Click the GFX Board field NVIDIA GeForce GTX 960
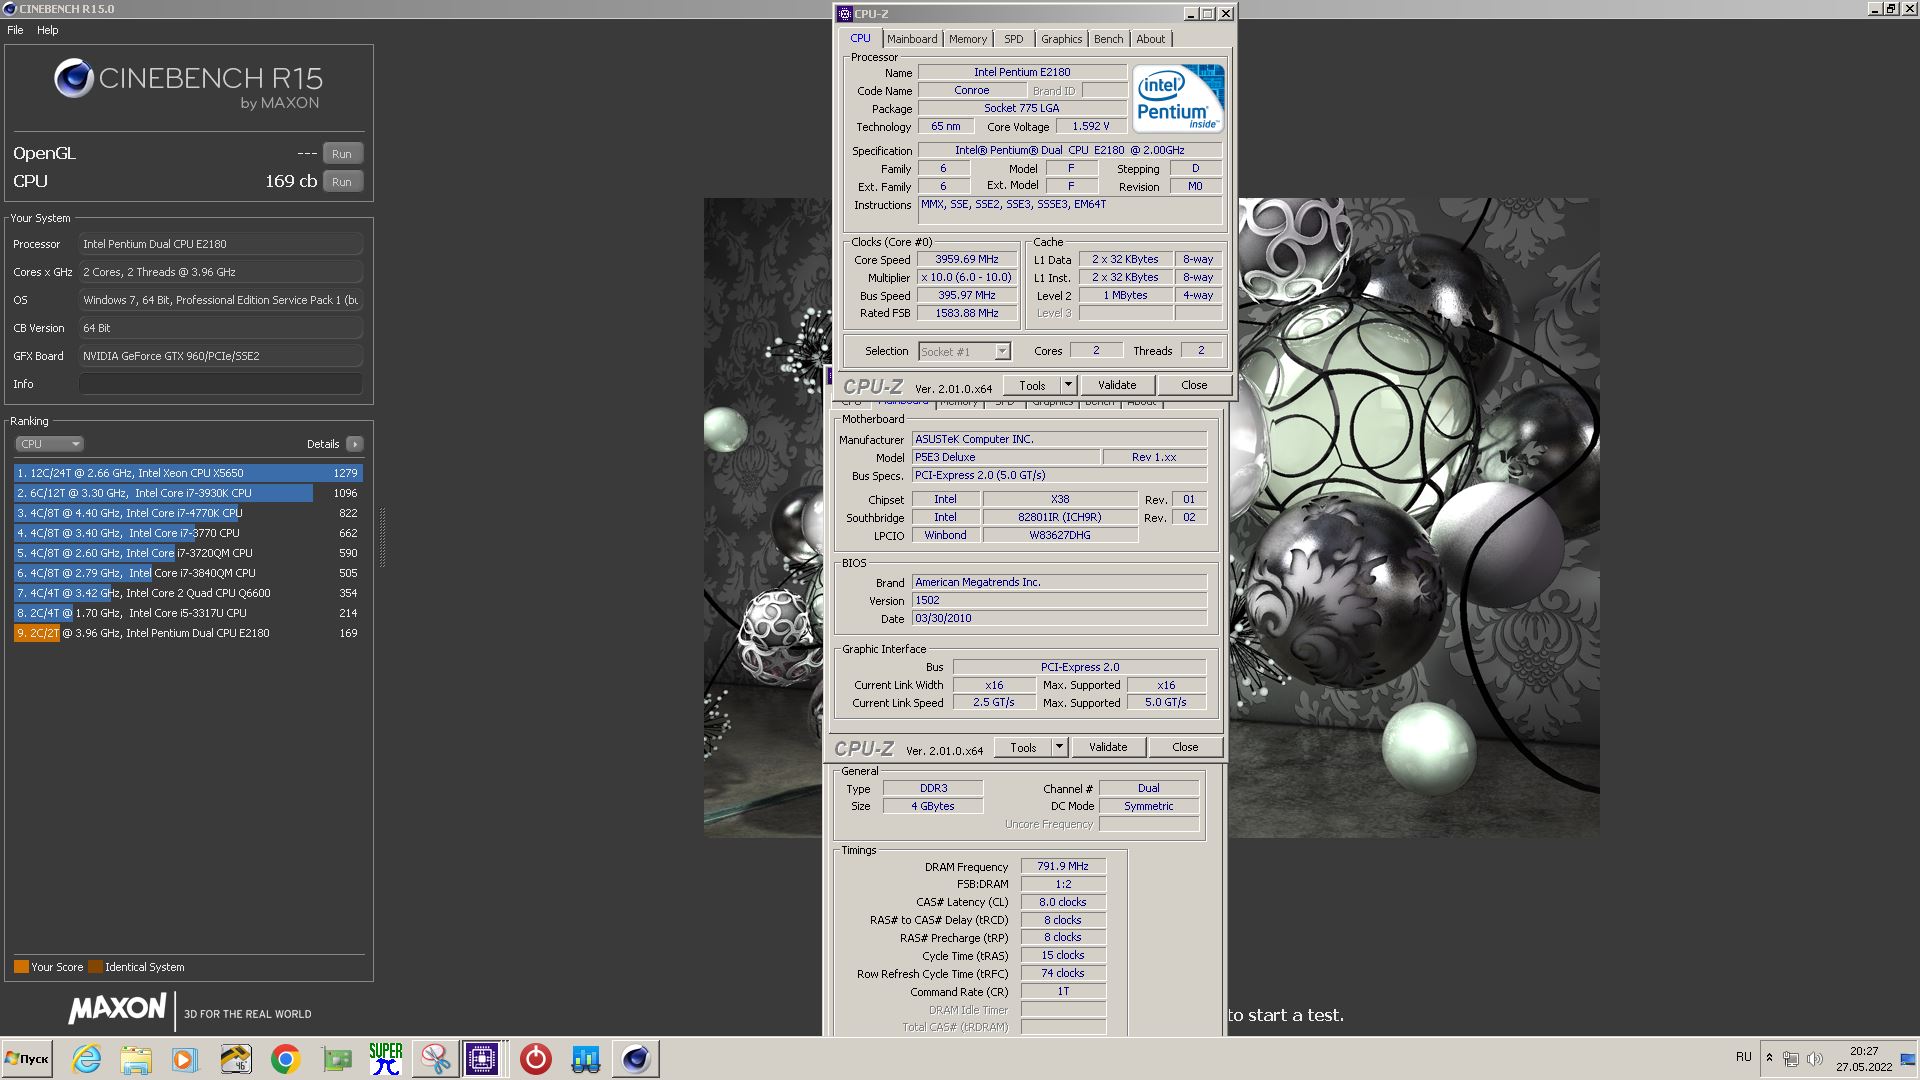 221,356
